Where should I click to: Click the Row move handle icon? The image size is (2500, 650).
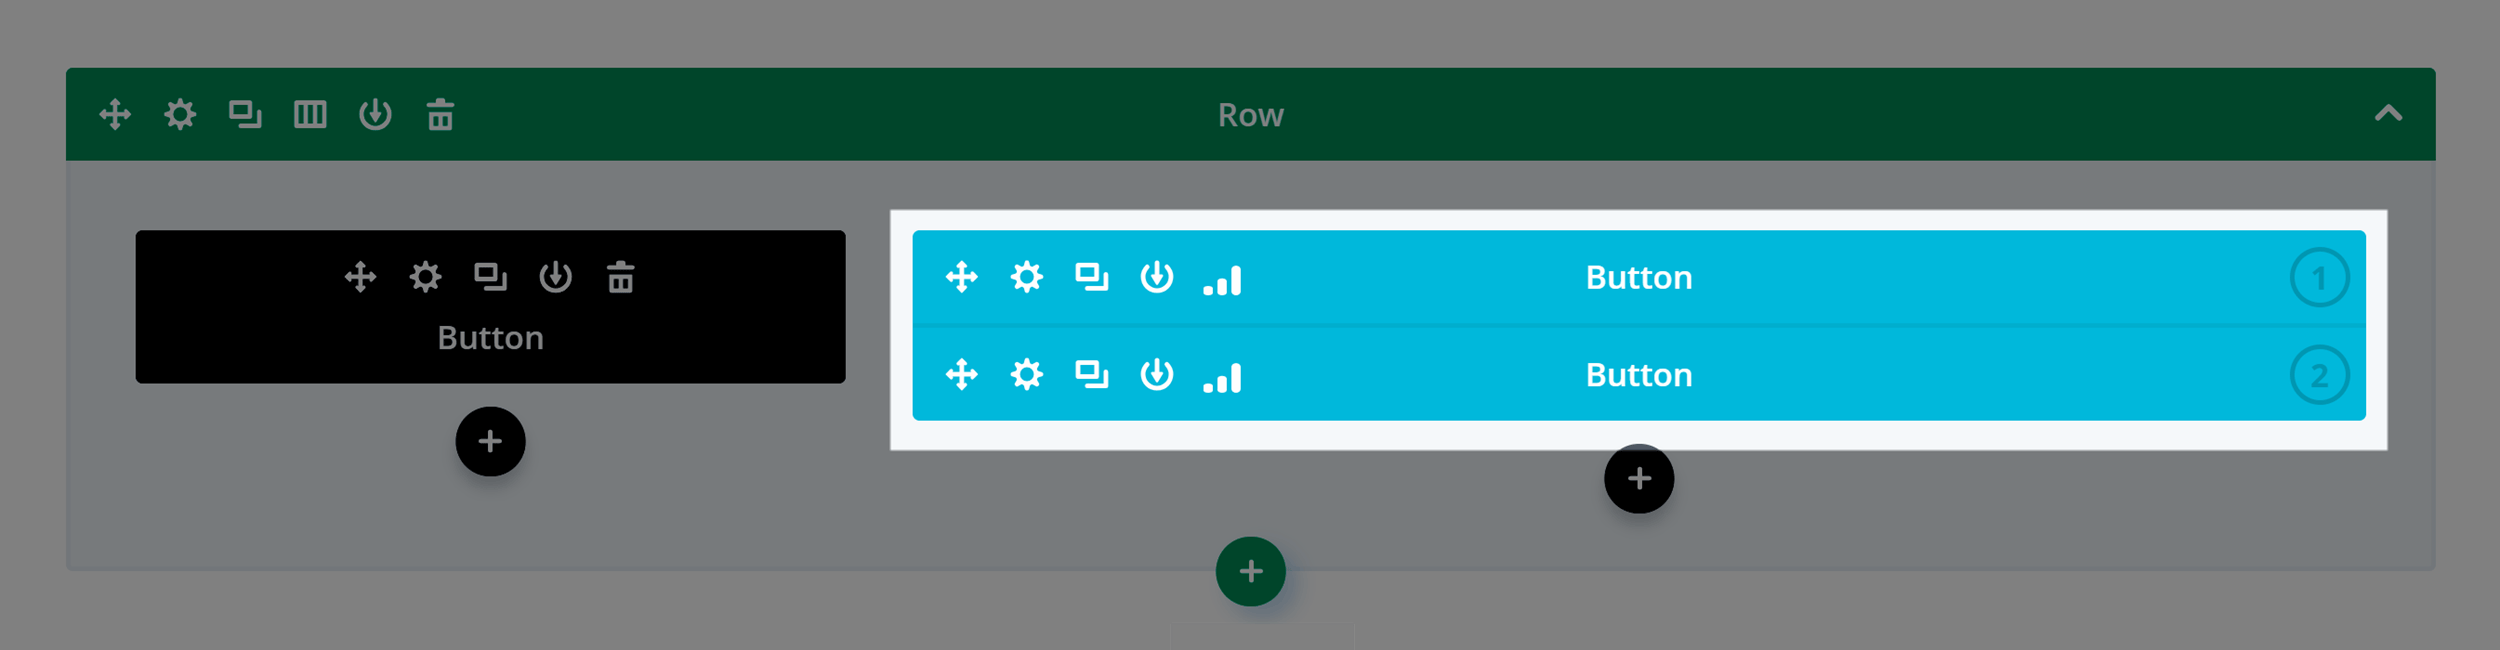pyautogui.click(x=115, y=114)
